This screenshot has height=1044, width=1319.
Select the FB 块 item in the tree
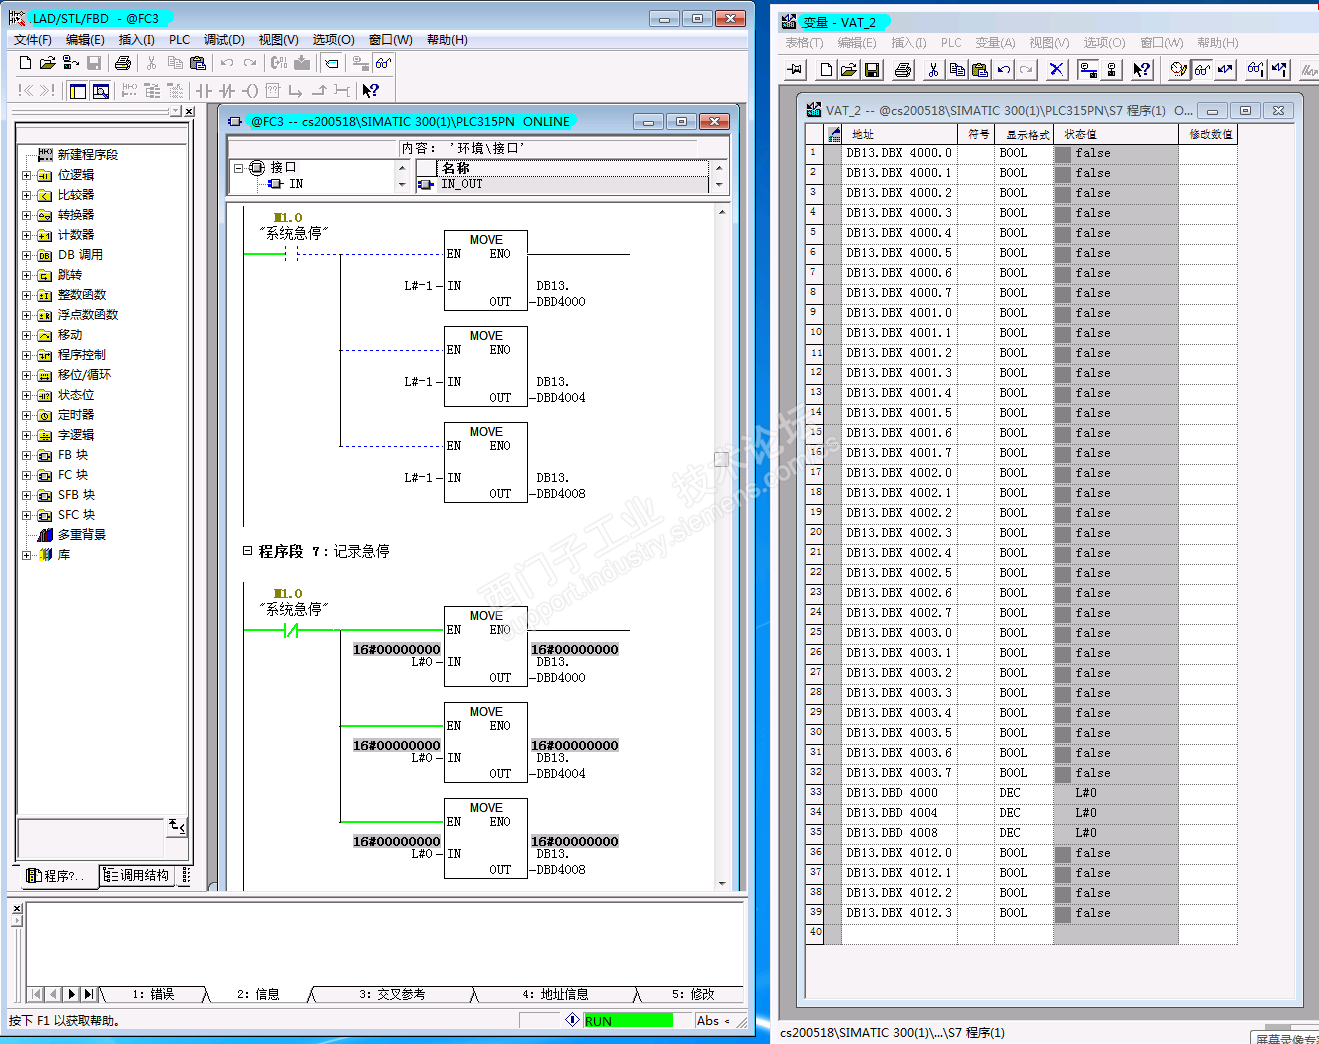coord(73,455)
